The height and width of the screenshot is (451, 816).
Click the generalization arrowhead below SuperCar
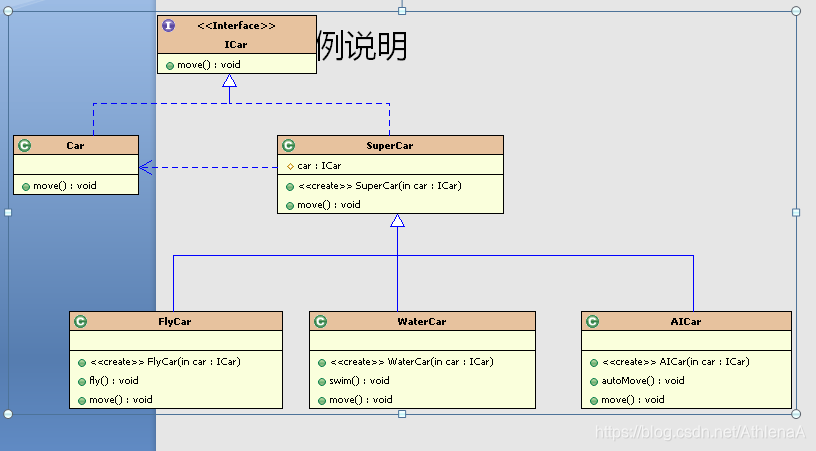398,221
